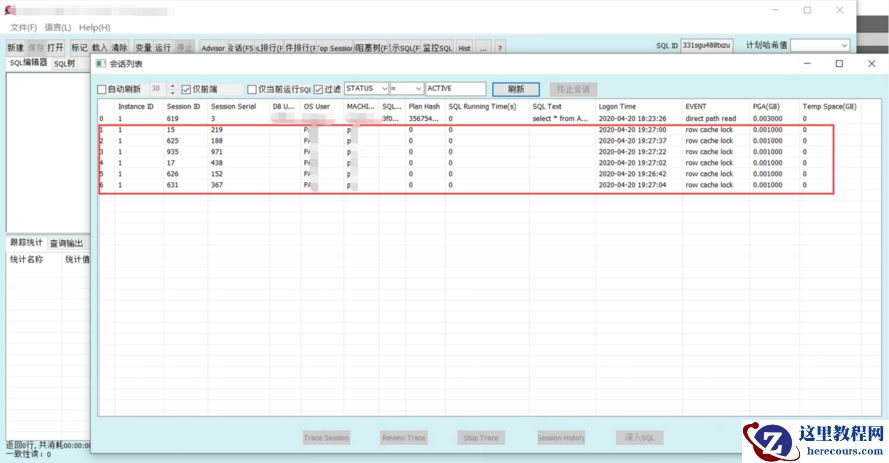Screen dimensions: 889x463
Task: Click the SQL Running Time(s) column header
Action: coord(487,107)
